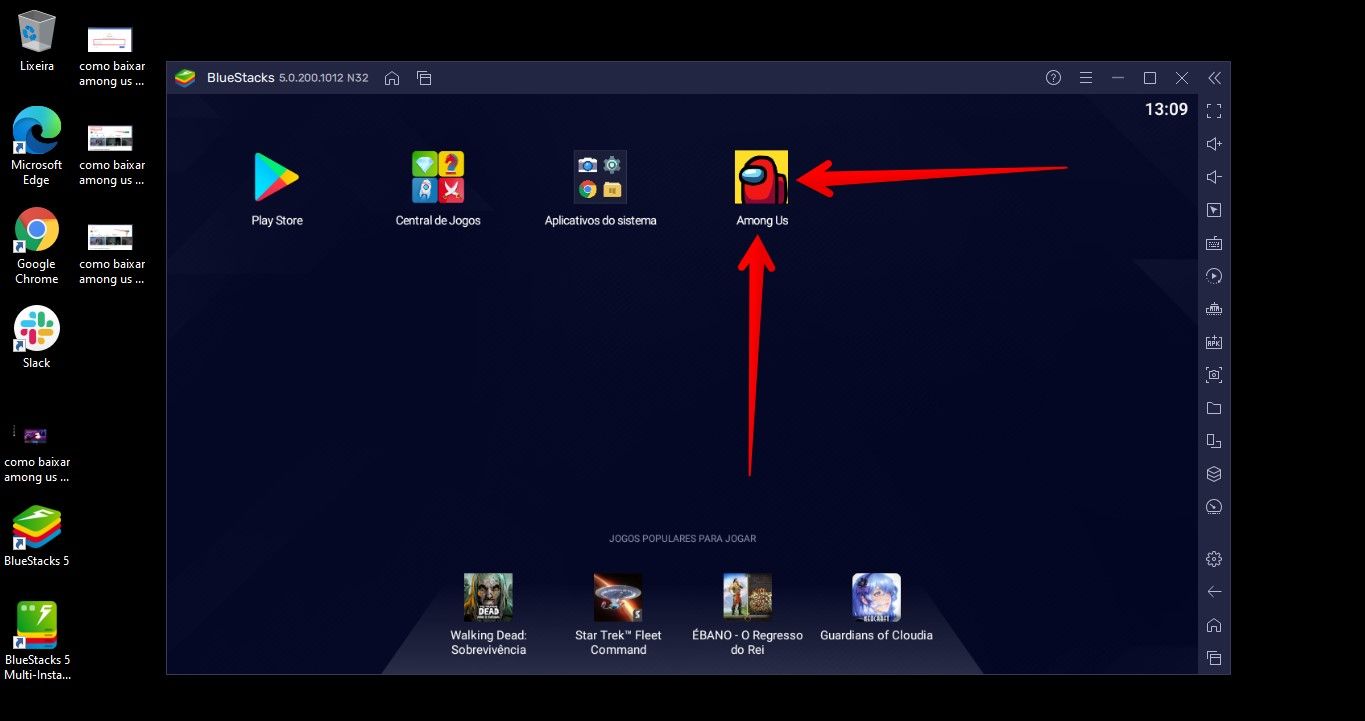
Task: Open the multi-window tabs icon in title bar
Action: [424, 78]
